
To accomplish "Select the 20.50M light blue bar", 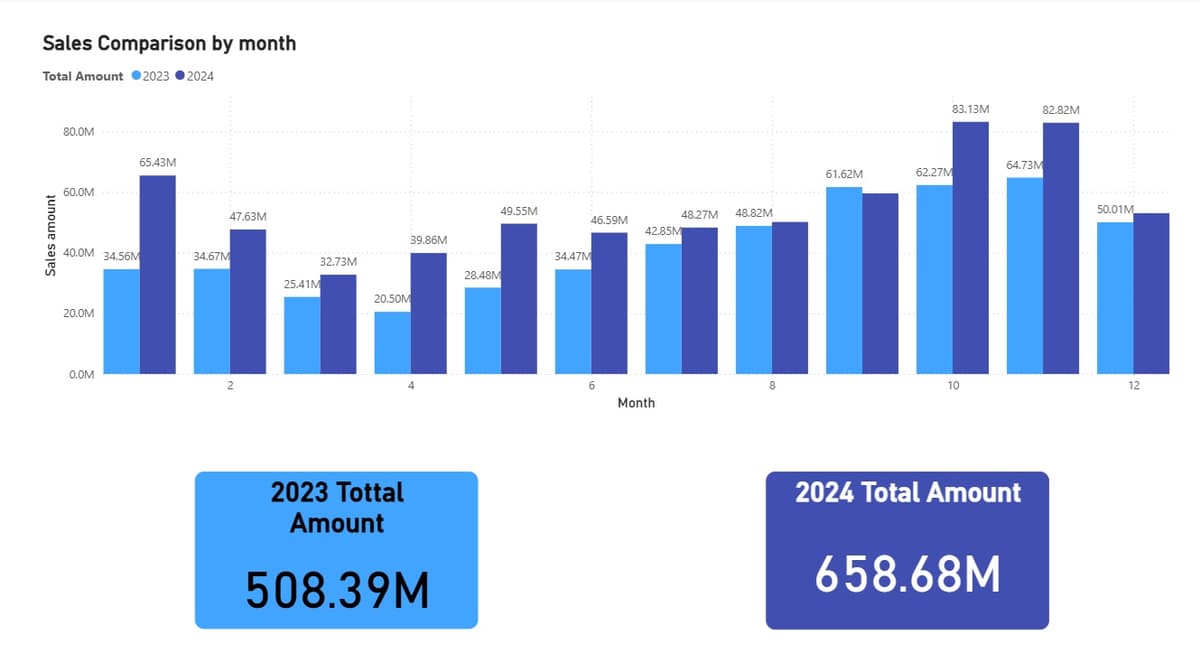I will [392, 343].
